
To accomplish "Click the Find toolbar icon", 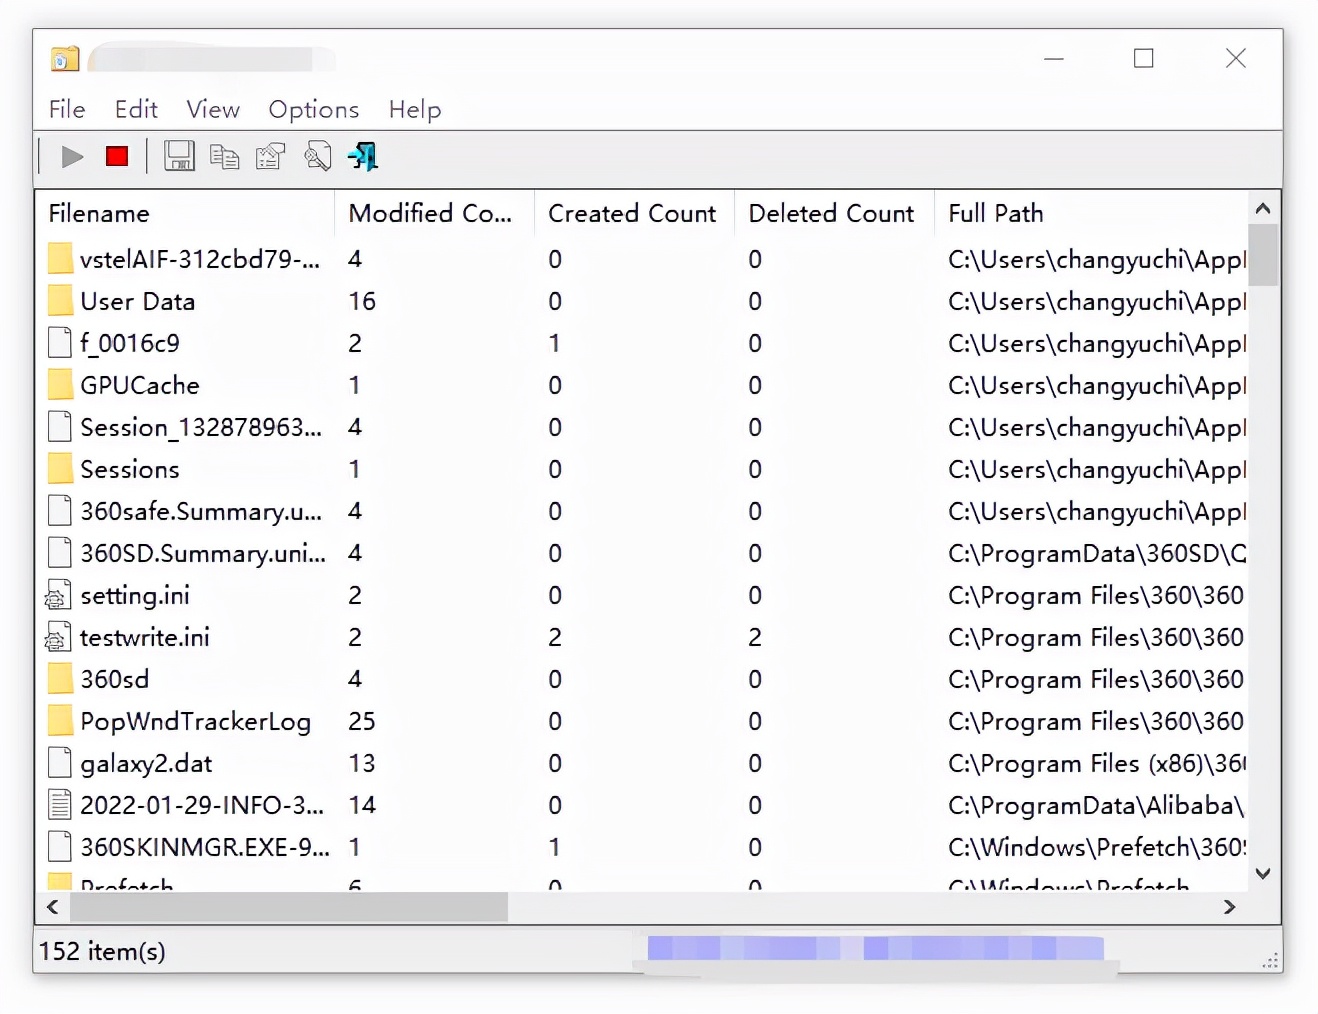I will point(317,157).
